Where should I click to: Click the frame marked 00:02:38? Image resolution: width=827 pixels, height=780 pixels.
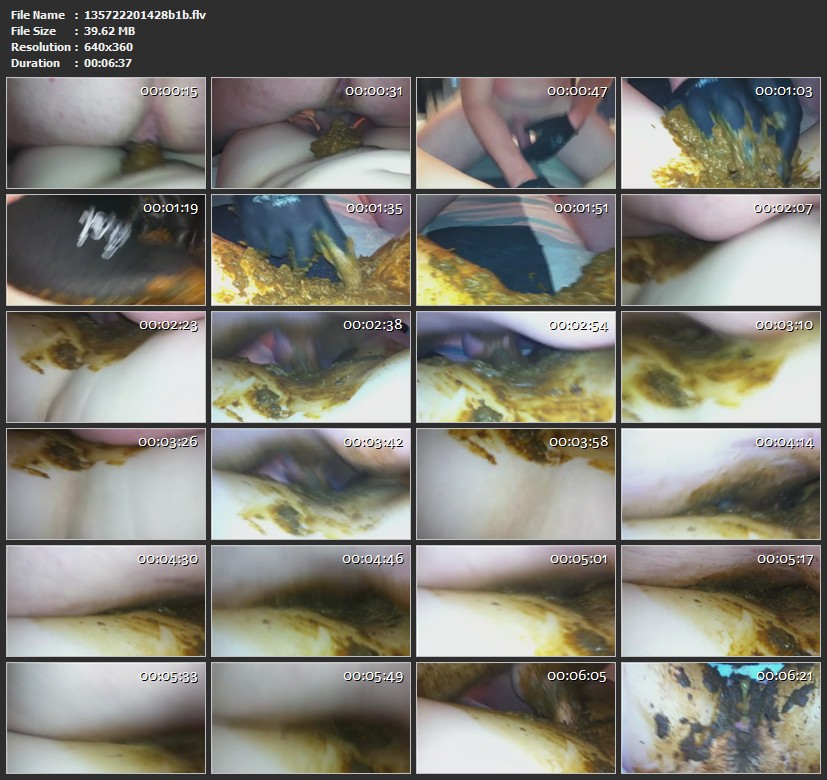coord(310,367)
